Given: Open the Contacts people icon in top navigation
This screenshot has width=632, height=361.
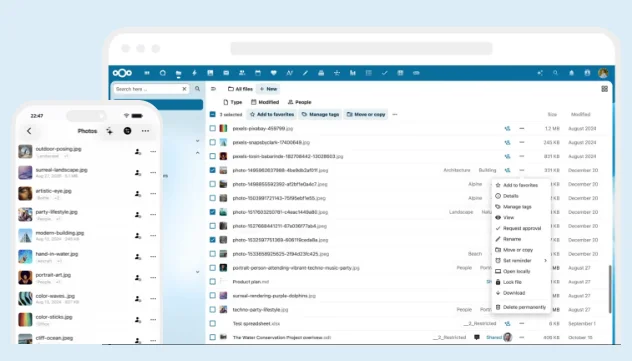Looking at the screenshot, I should [x=242, y=73].
